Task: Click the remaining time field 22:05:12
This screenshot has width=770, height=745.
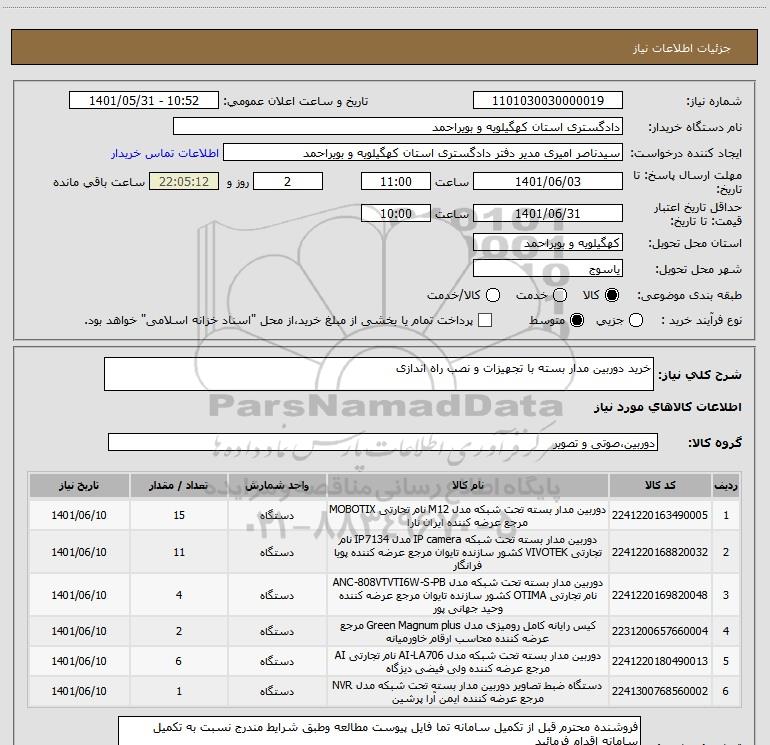Action: (184, 182)
